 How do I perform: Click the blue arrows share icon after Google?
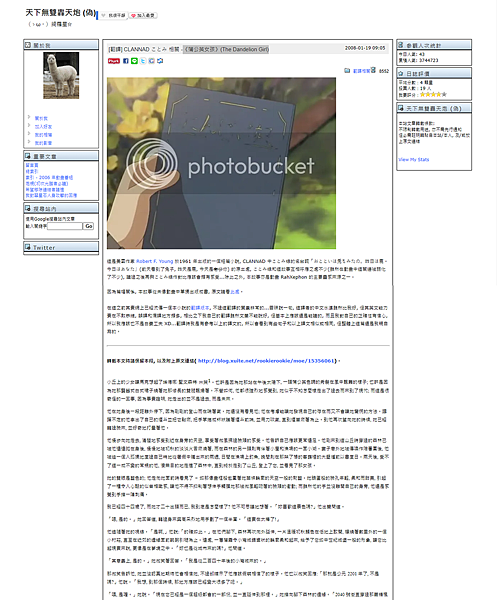(160, 61)
